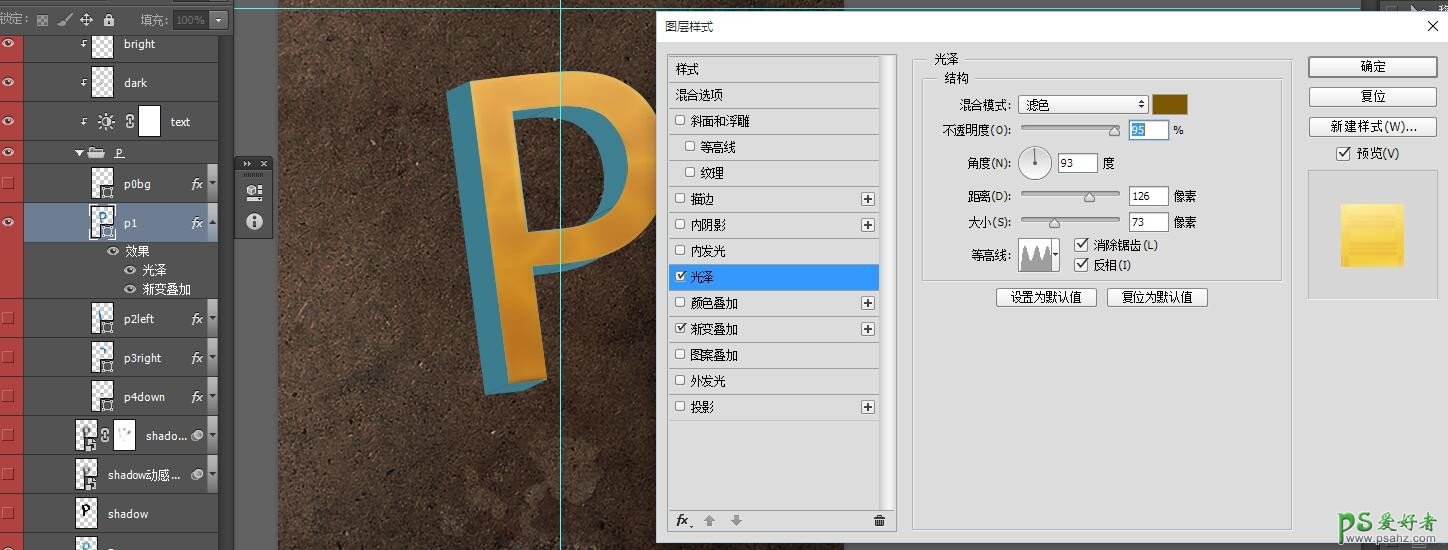Click the info panel icon

pos(254,221)
